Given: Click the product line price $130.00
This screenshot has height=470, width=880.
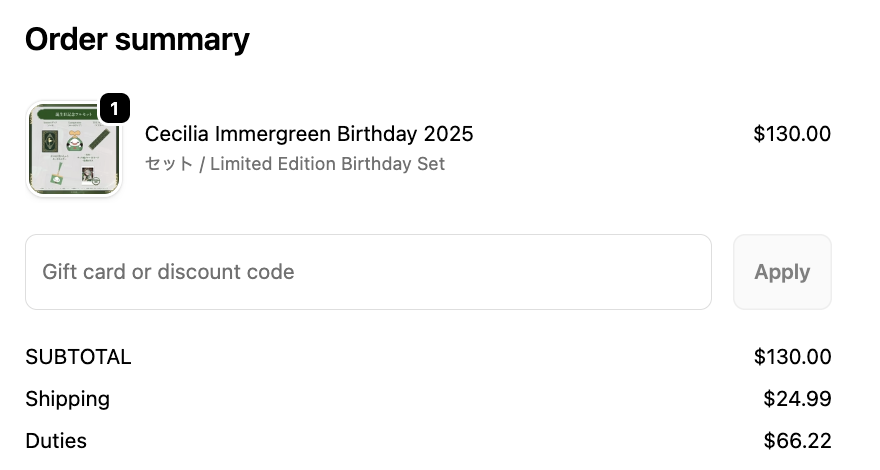Looking at the screenshot, I should (791, 134).
